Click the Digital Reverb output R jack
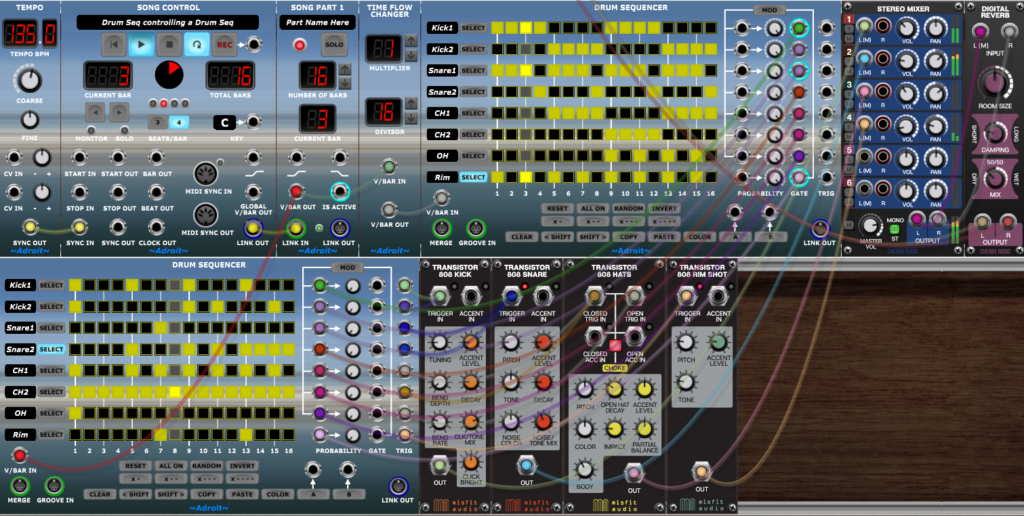The height and width of the screenshot is (516, 1024). coord(1007,221)
